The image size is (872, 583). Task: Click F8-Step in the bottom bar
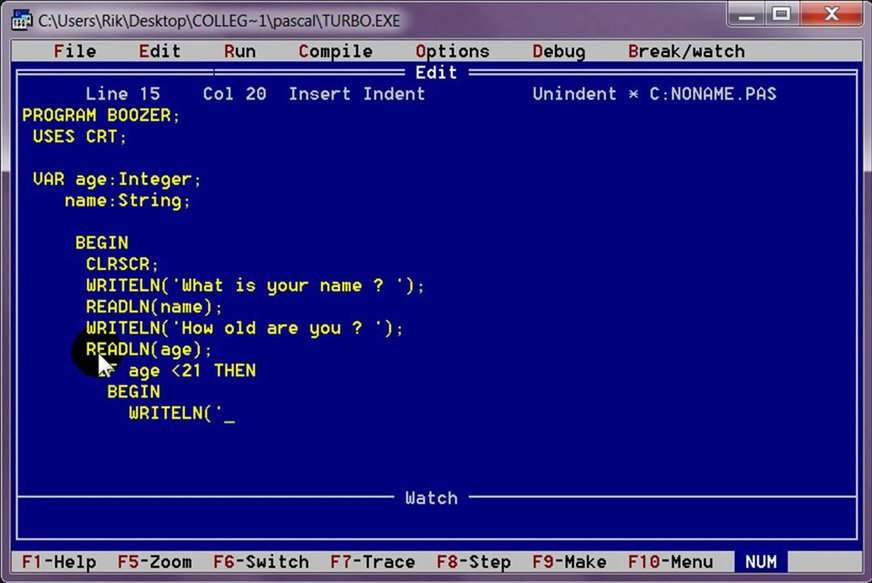point(473,562)
